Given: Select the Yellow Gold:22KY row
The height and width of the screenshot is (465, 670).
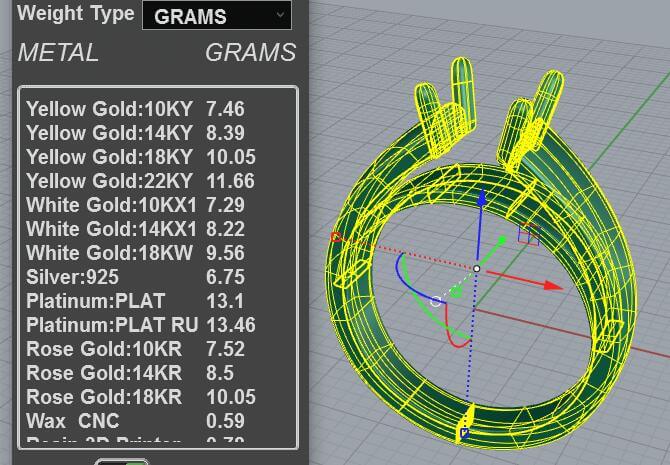Looking at the screenshot, I should point(141,181).
